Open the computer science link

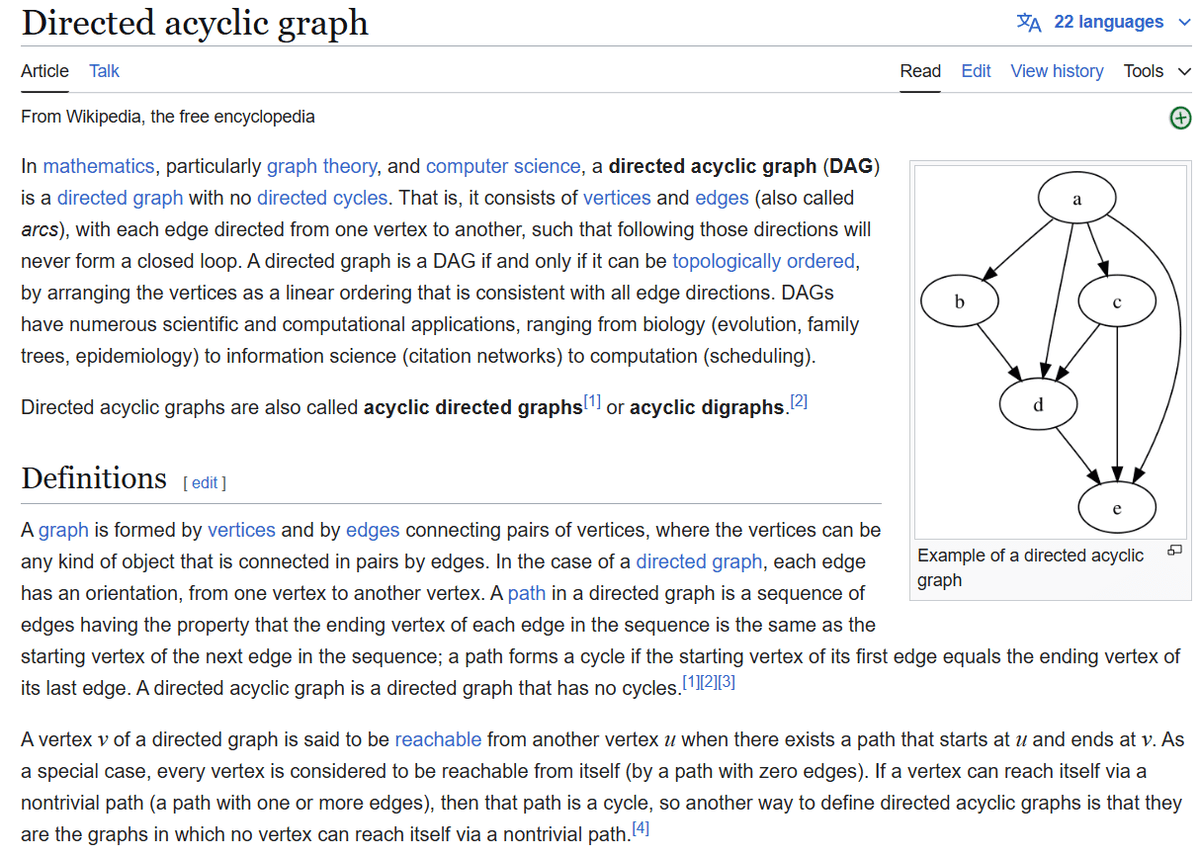503,166
